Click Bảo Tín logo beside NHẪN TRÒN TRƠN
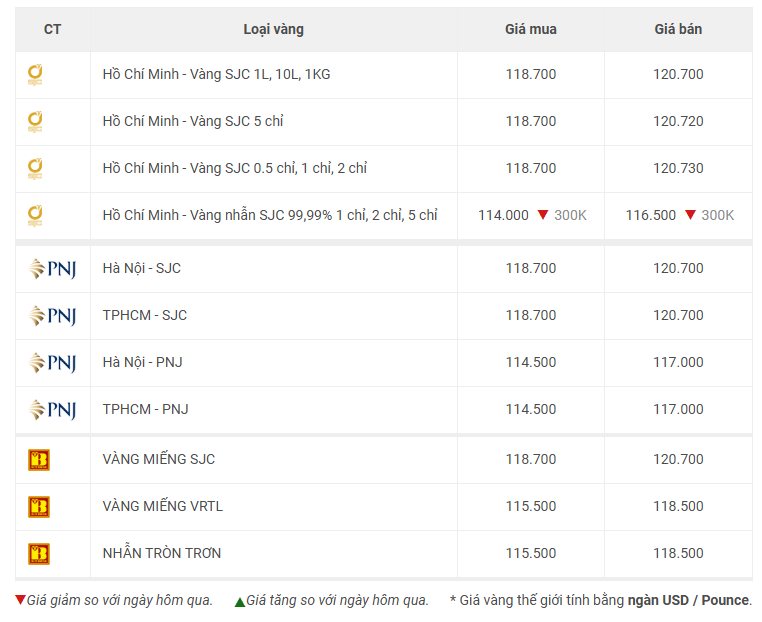 (39, 554)
